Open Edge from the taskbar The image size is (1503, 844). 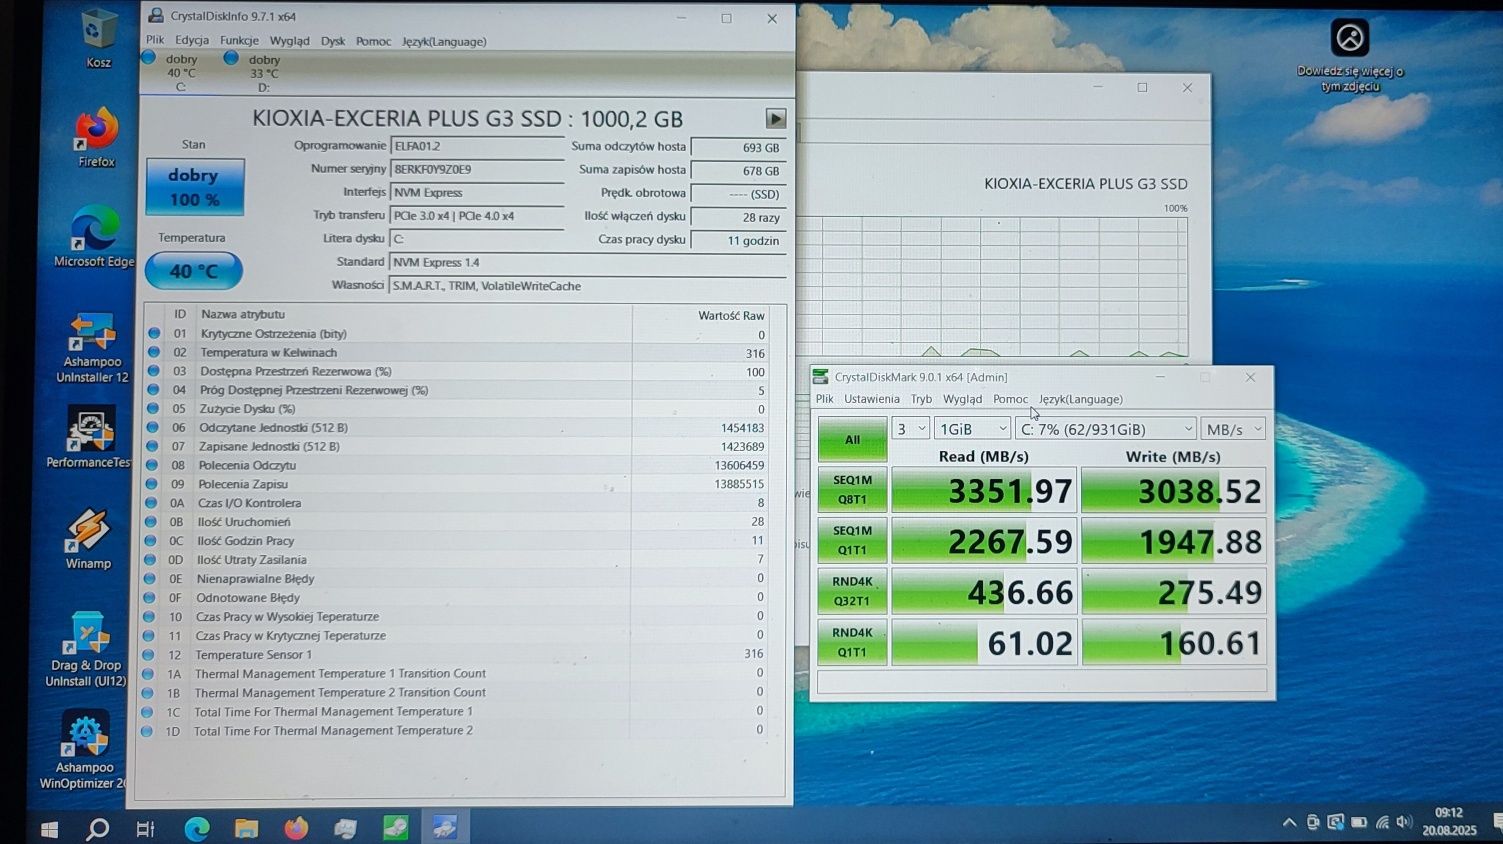point(197,828)
